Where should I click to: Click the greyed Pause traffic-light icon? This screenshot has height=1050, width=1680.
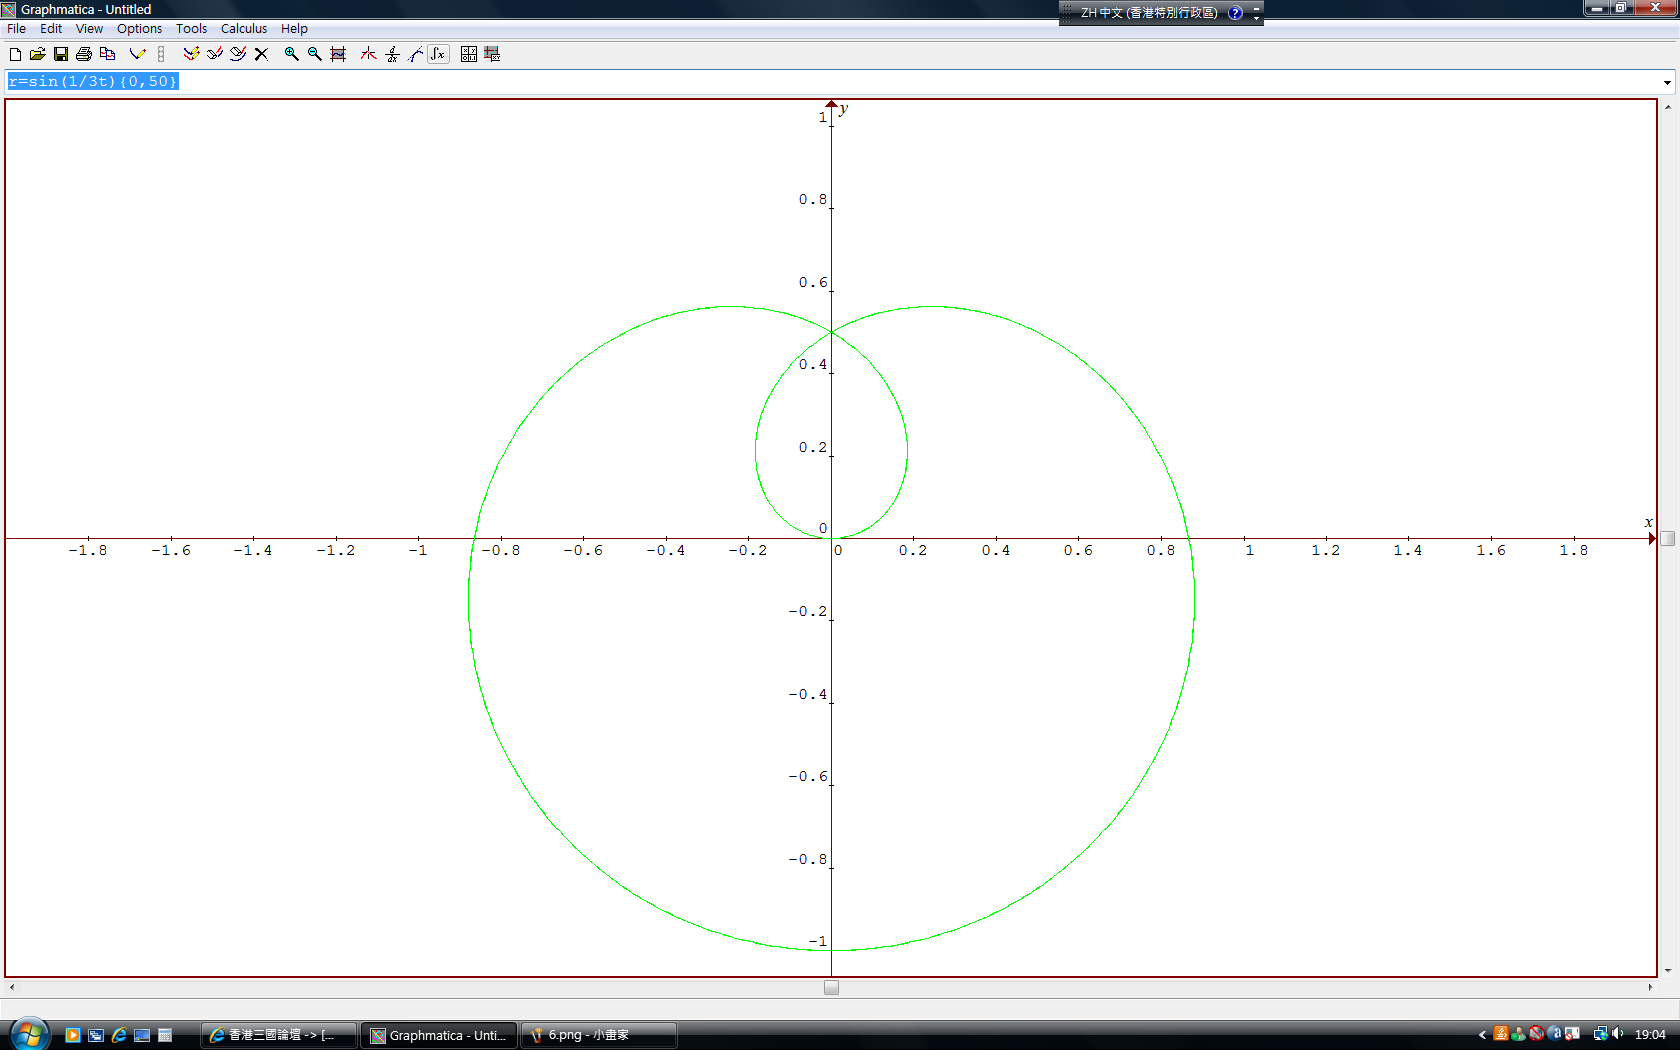[161, 54]
